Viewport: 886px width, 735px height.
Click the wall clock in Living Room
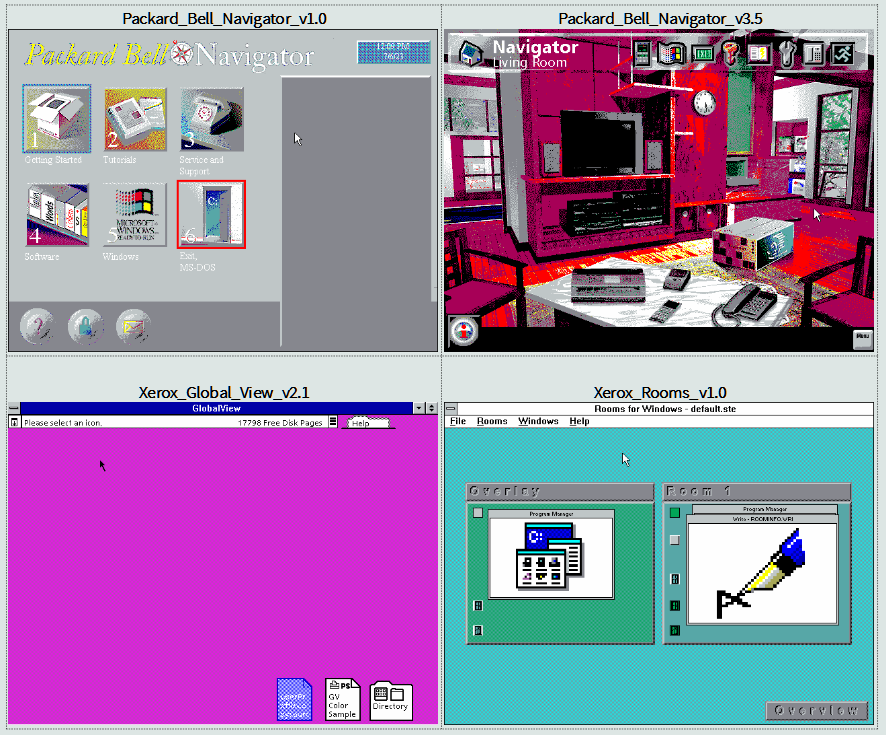tap(705, 102)
